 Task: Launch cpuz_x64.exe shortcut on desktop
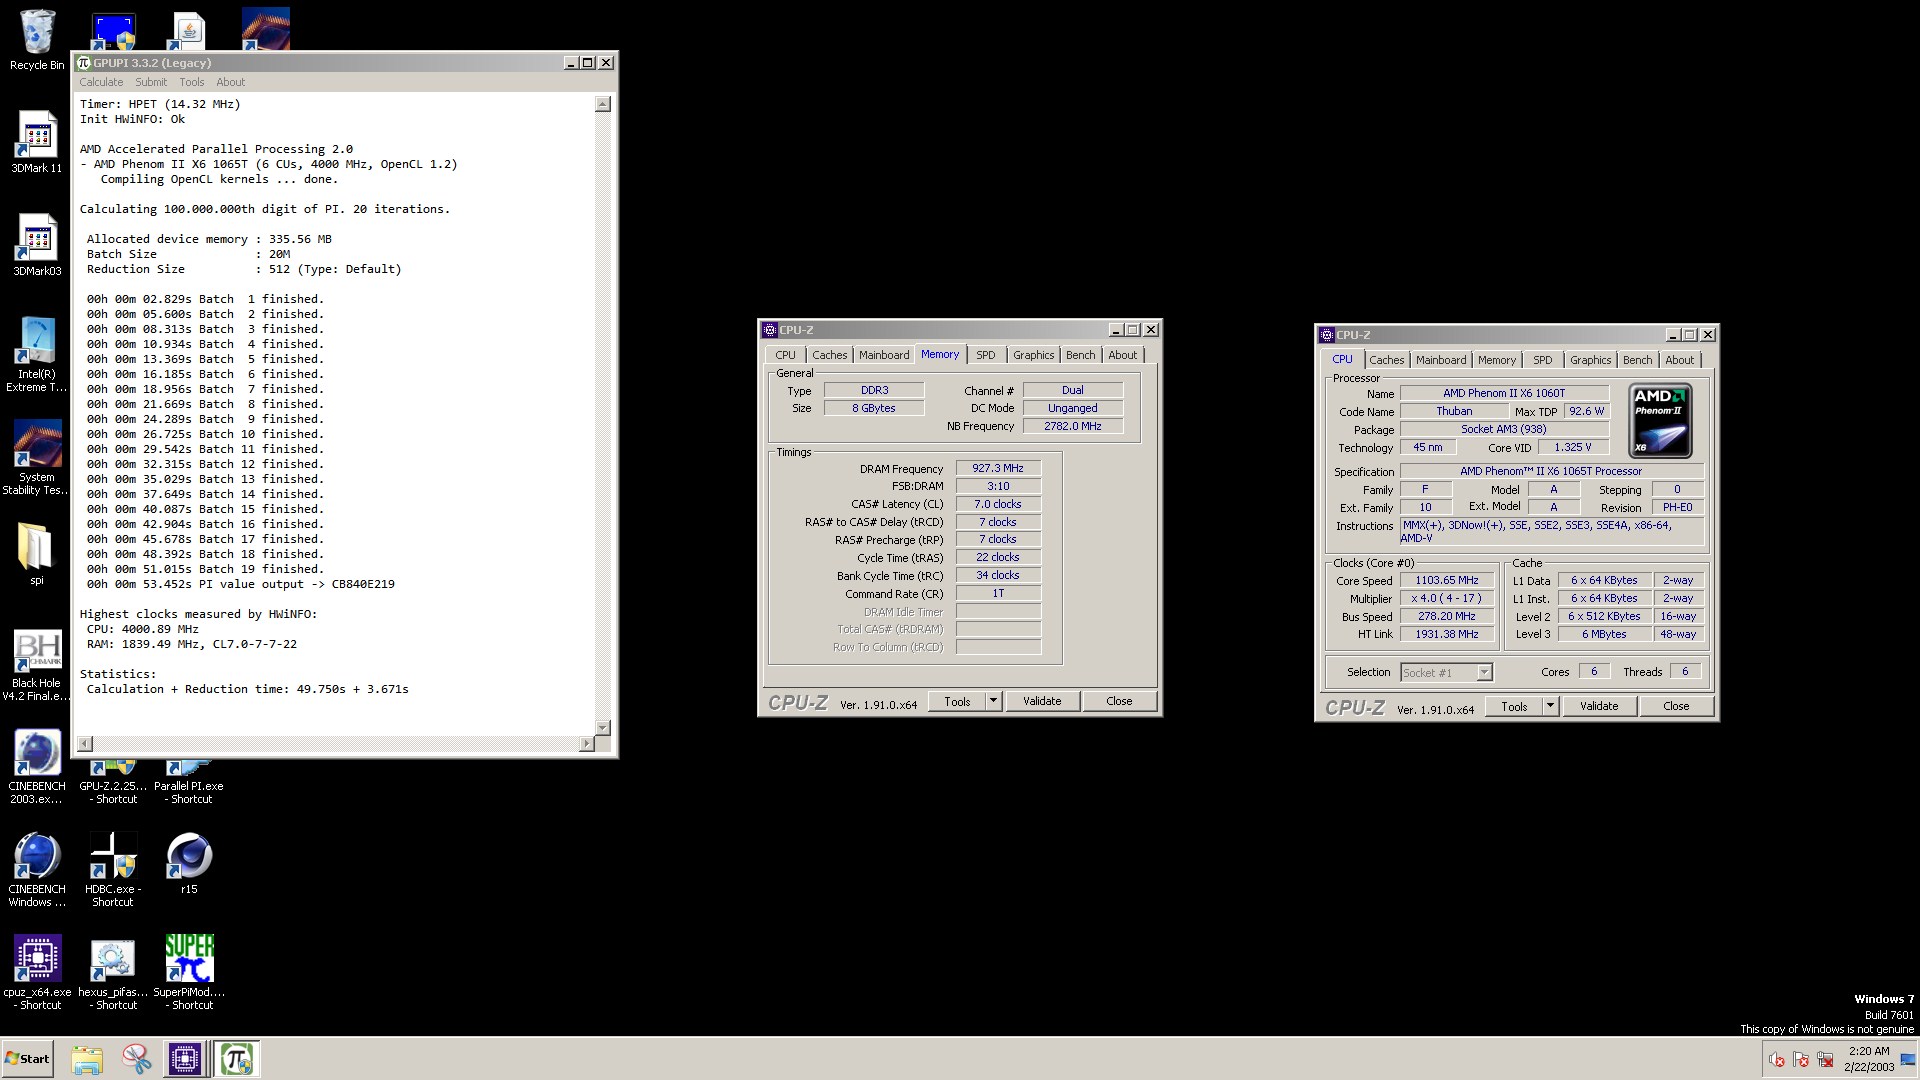point(37,973)
